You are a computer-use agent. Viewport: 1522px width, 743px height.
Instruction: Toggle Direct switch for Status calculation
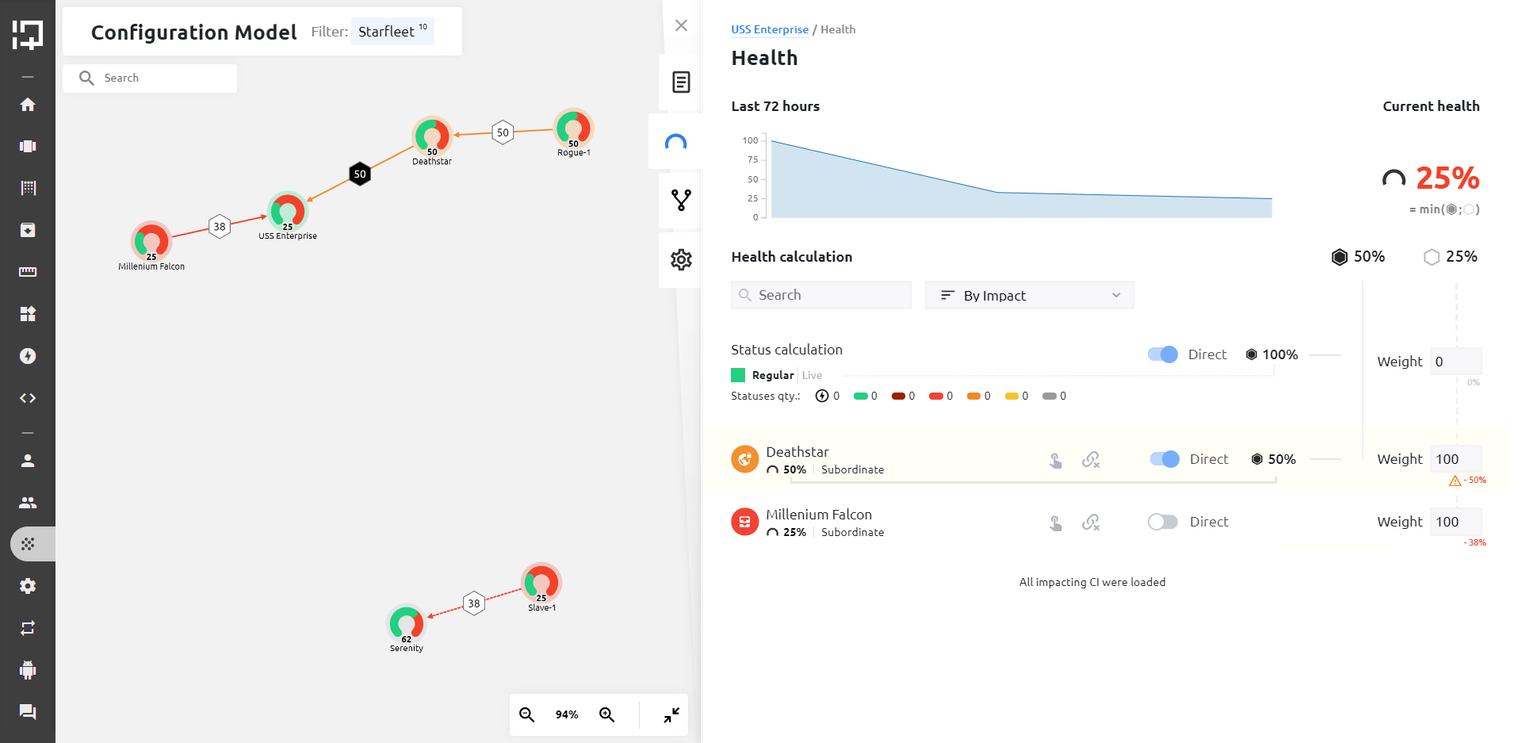click(1163, 354)
